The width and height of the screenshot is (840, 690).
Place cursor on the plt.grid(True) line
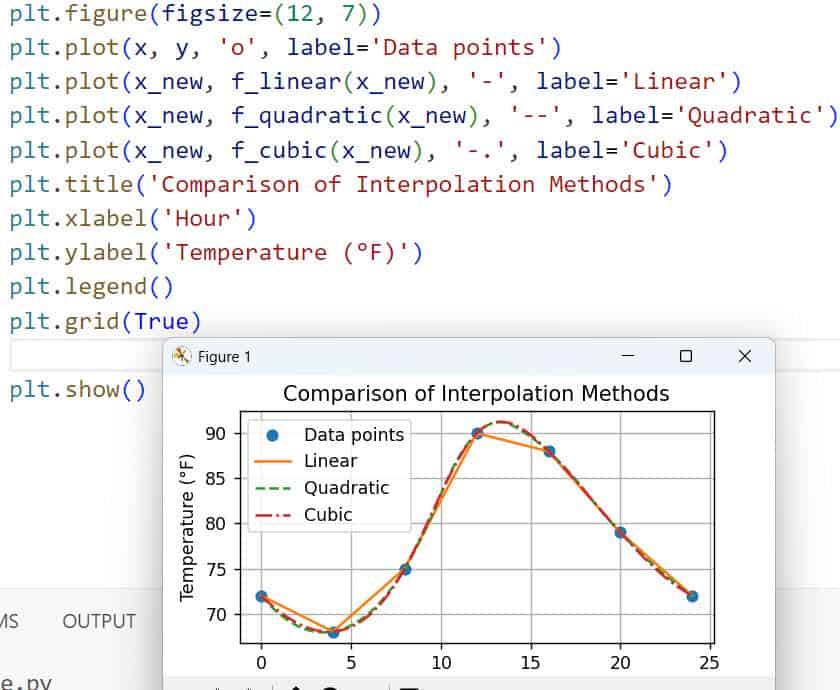coord(105,321)
